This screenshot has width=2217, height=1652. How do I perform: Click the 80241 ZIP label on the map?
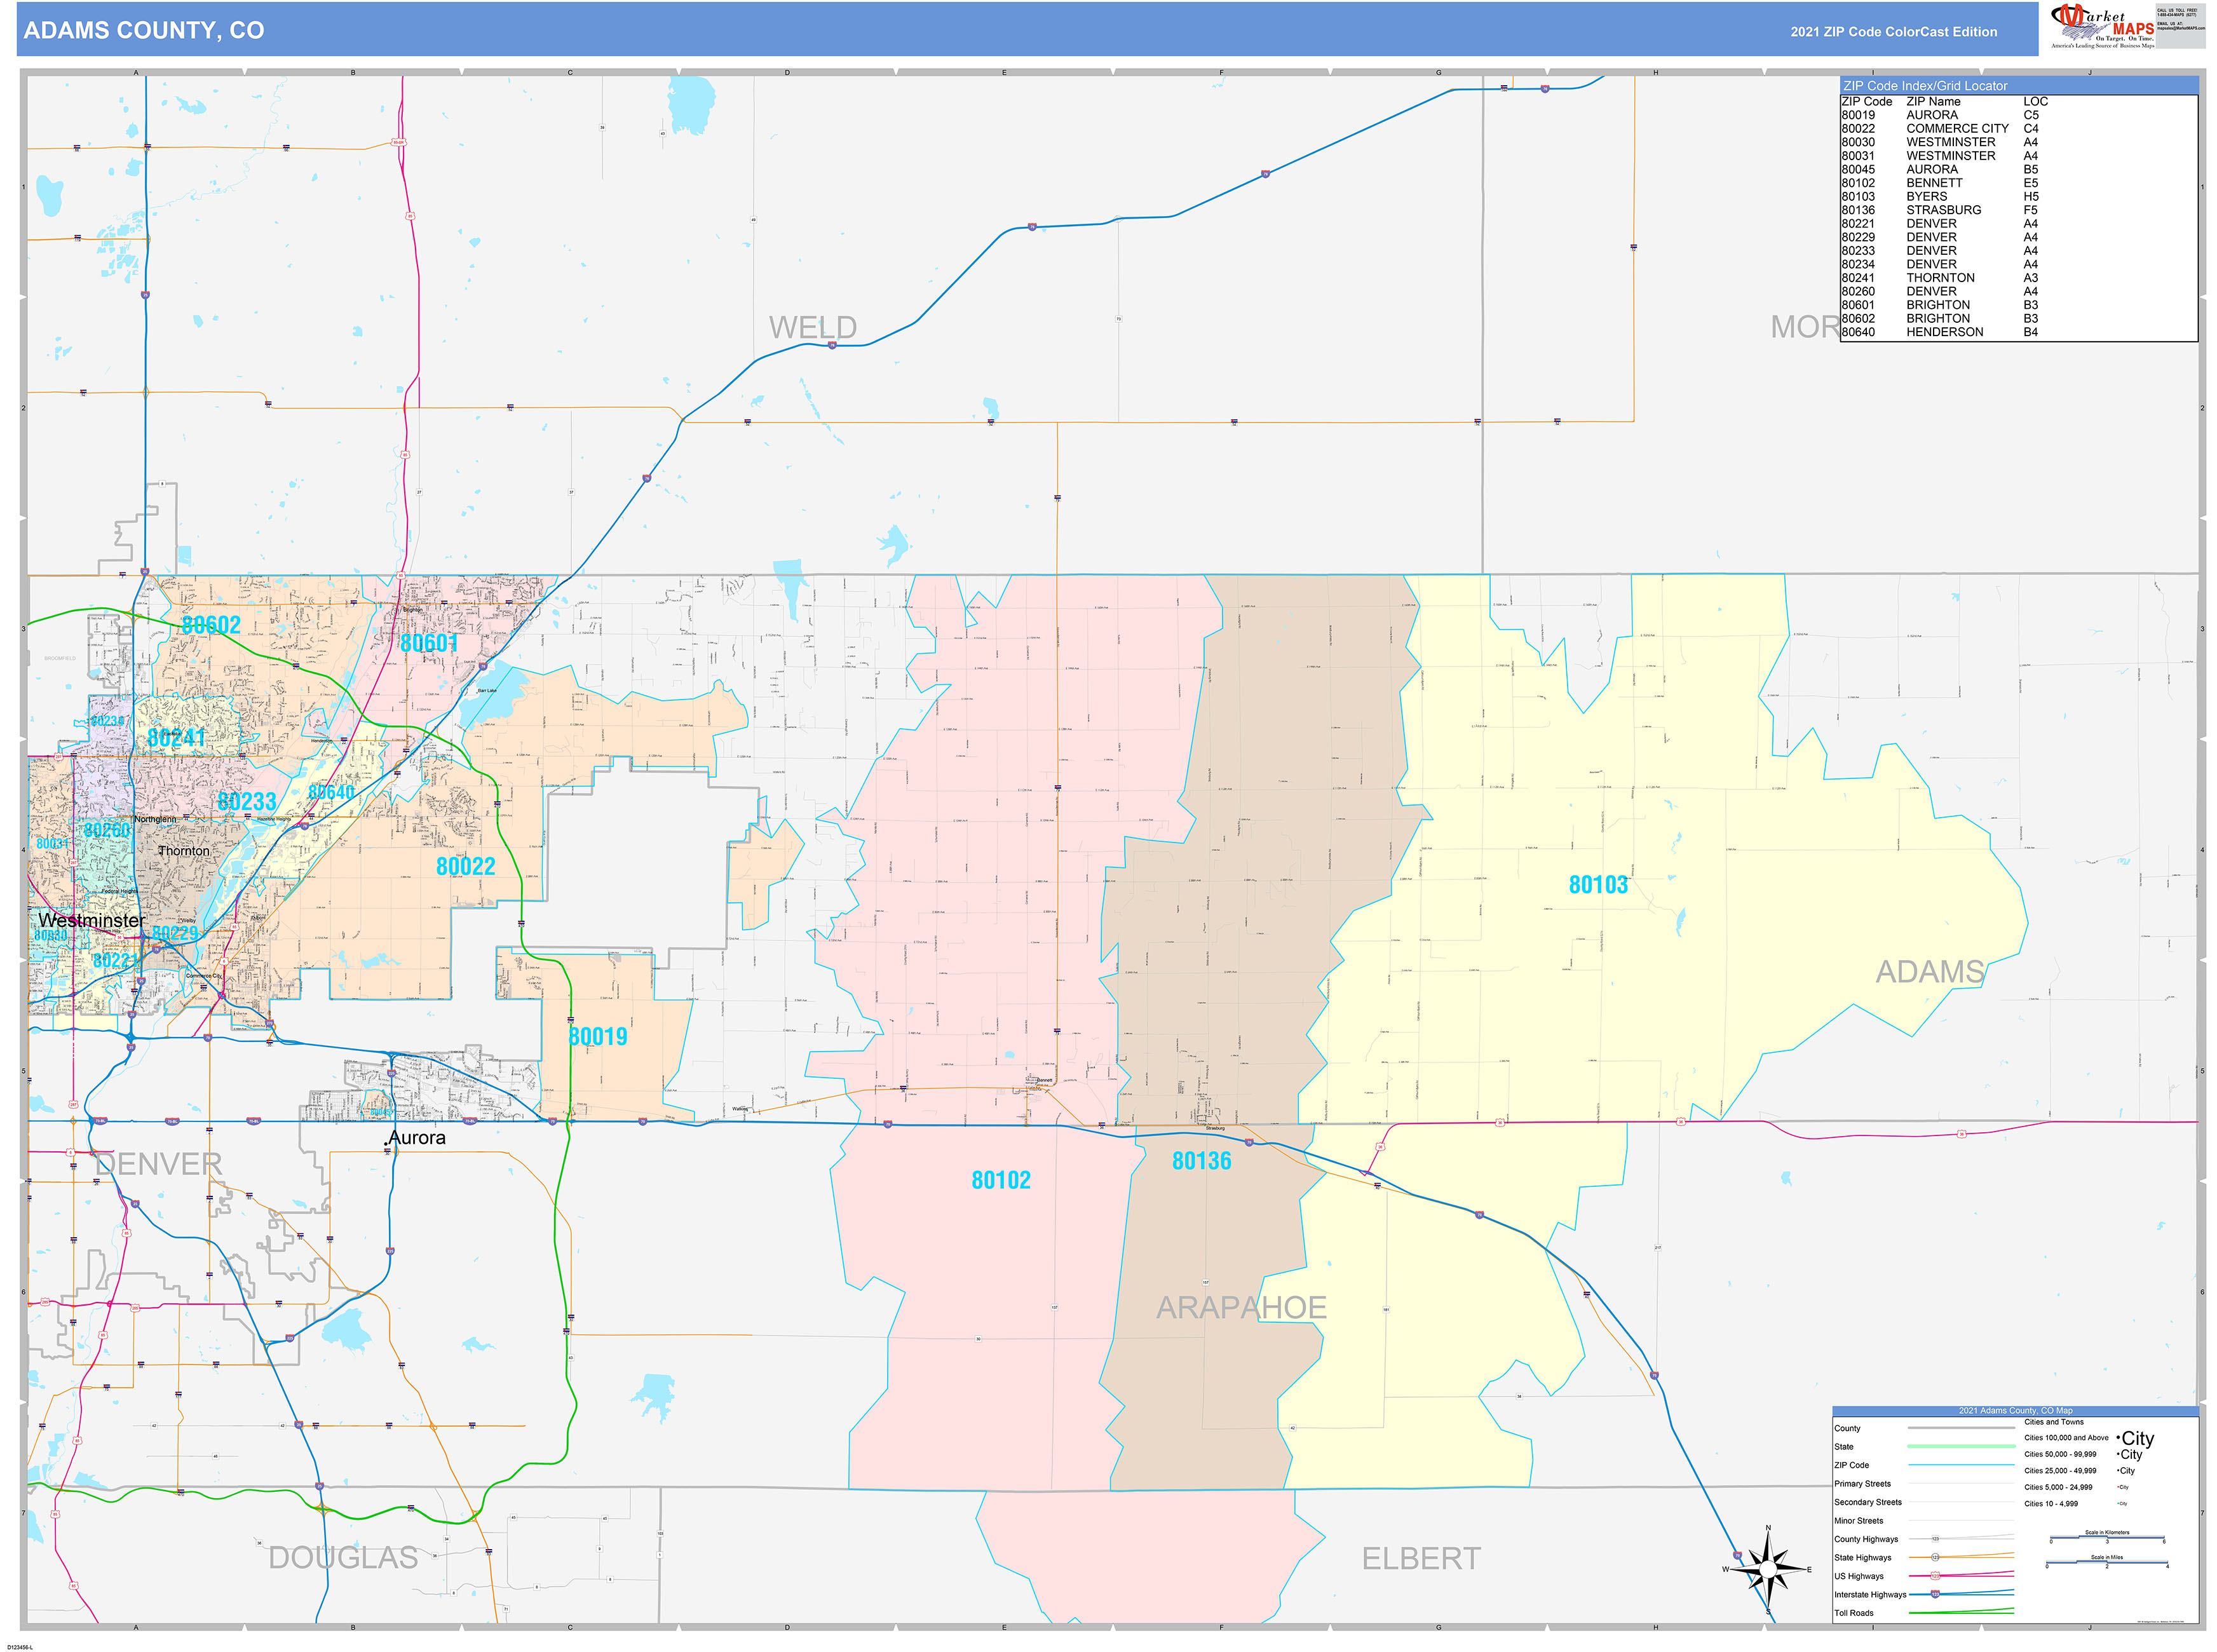click(176, 738)
